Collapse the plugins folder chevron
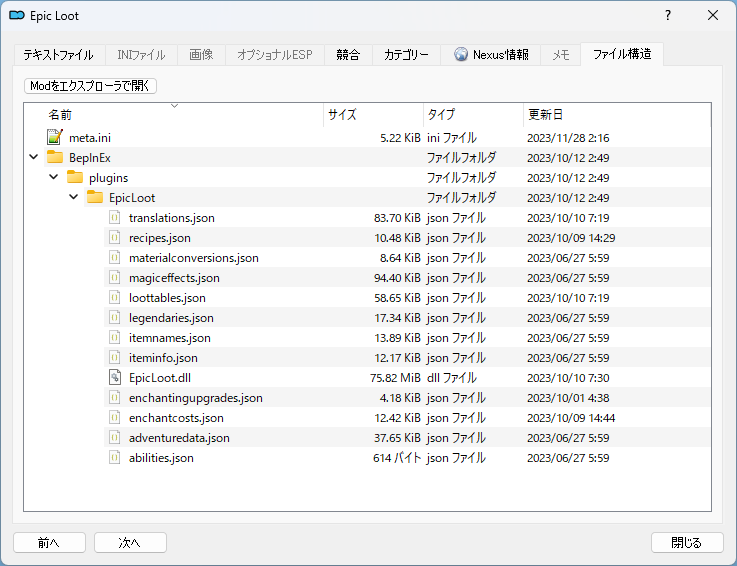 coord(54,177)
